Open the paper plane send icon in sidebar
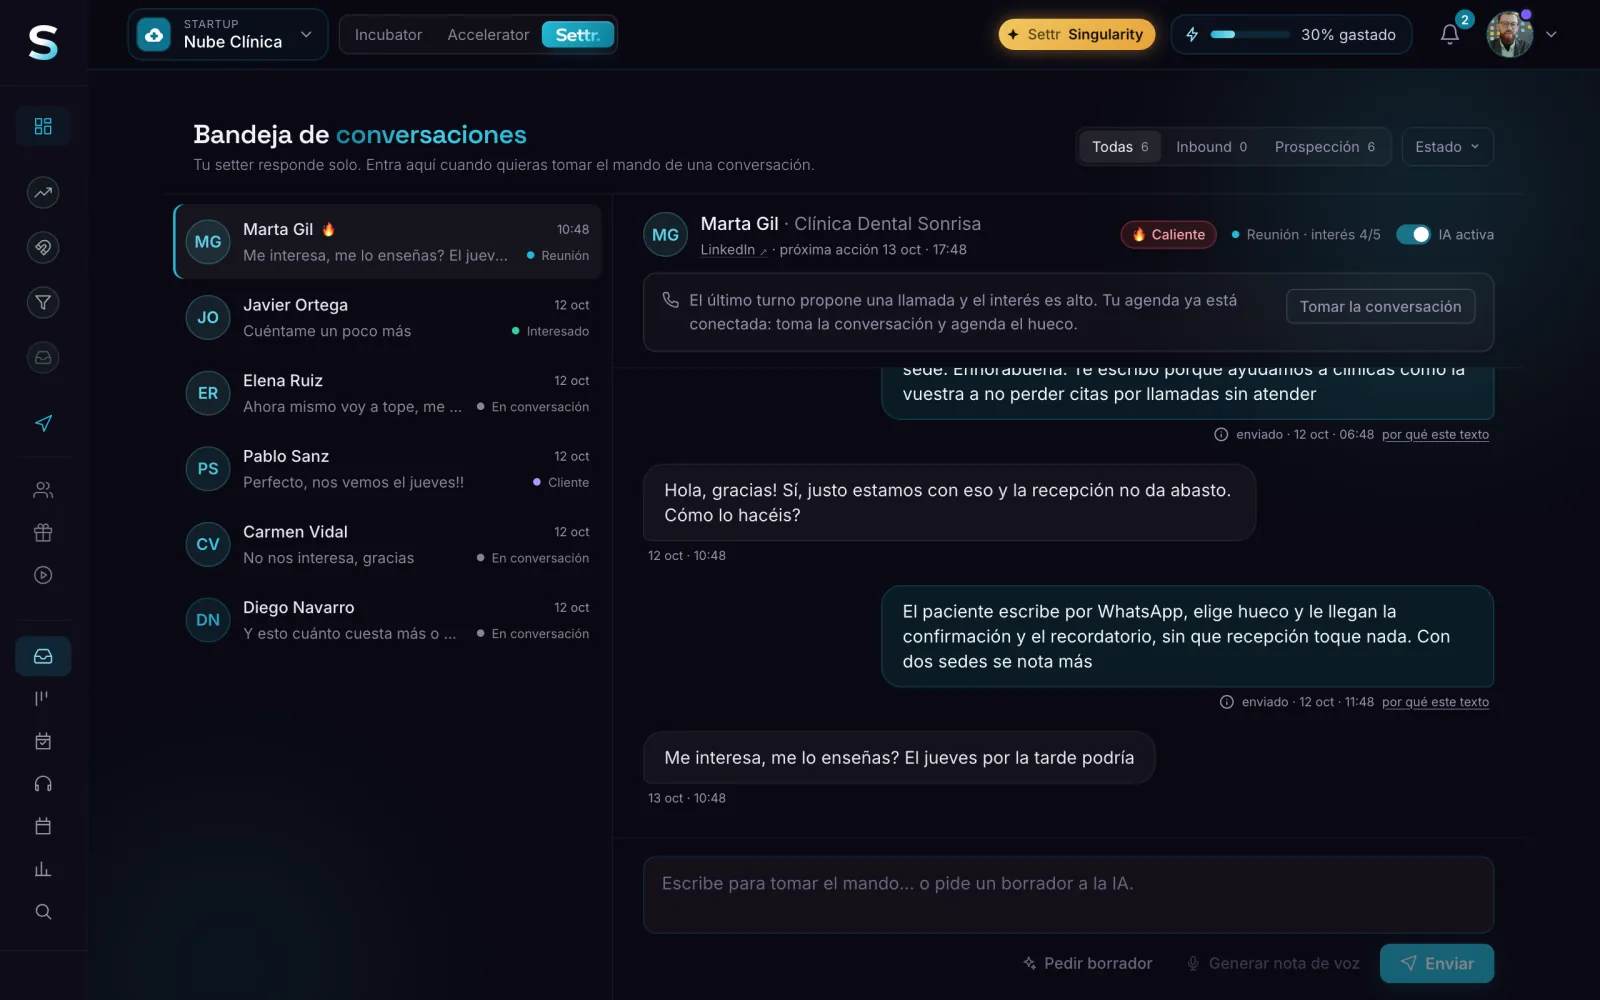Viewport: 1600px width, 1000px height. (x=43, y=423)
